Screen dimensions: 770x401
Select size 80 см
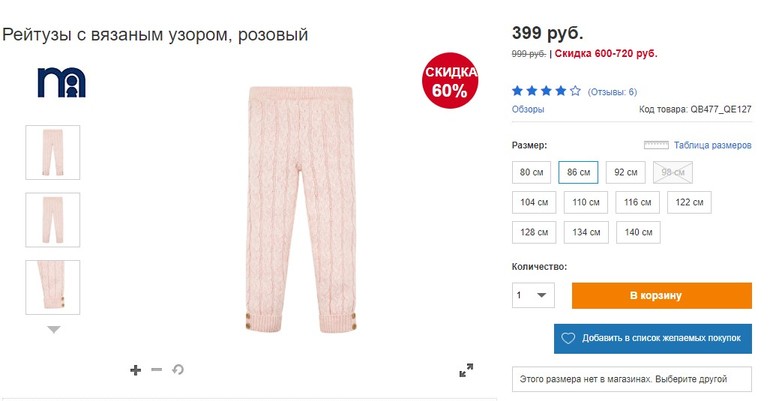click(x=530, y=172)
